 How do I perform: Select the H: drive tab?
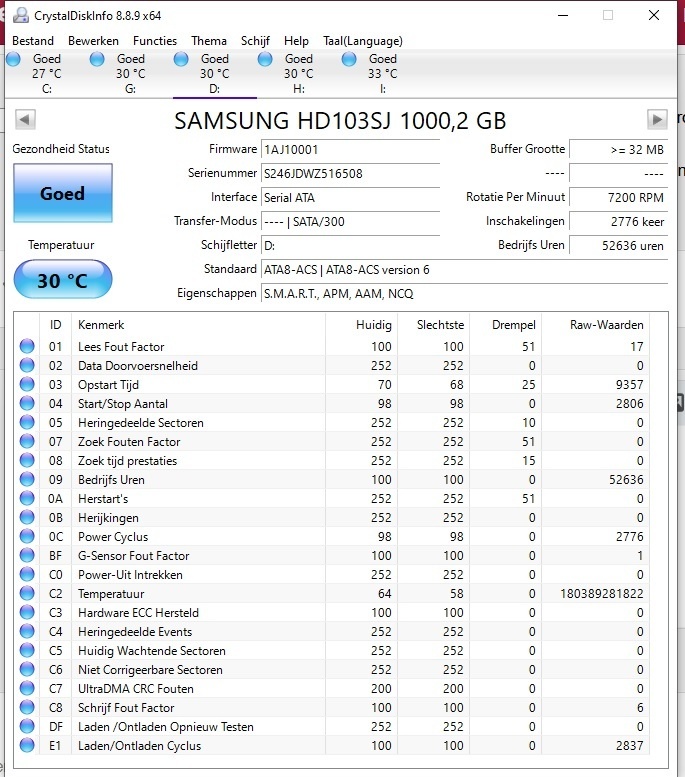[298, 73]
